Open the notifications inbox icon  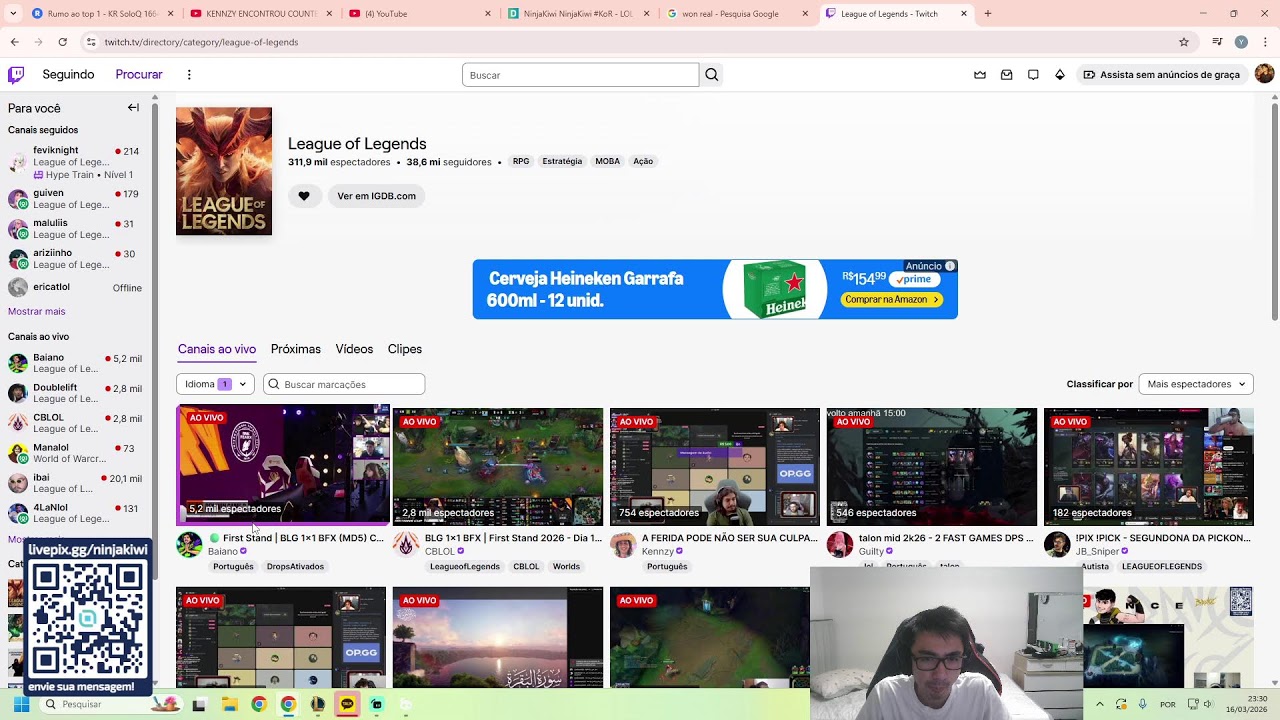click(1007, 75)
